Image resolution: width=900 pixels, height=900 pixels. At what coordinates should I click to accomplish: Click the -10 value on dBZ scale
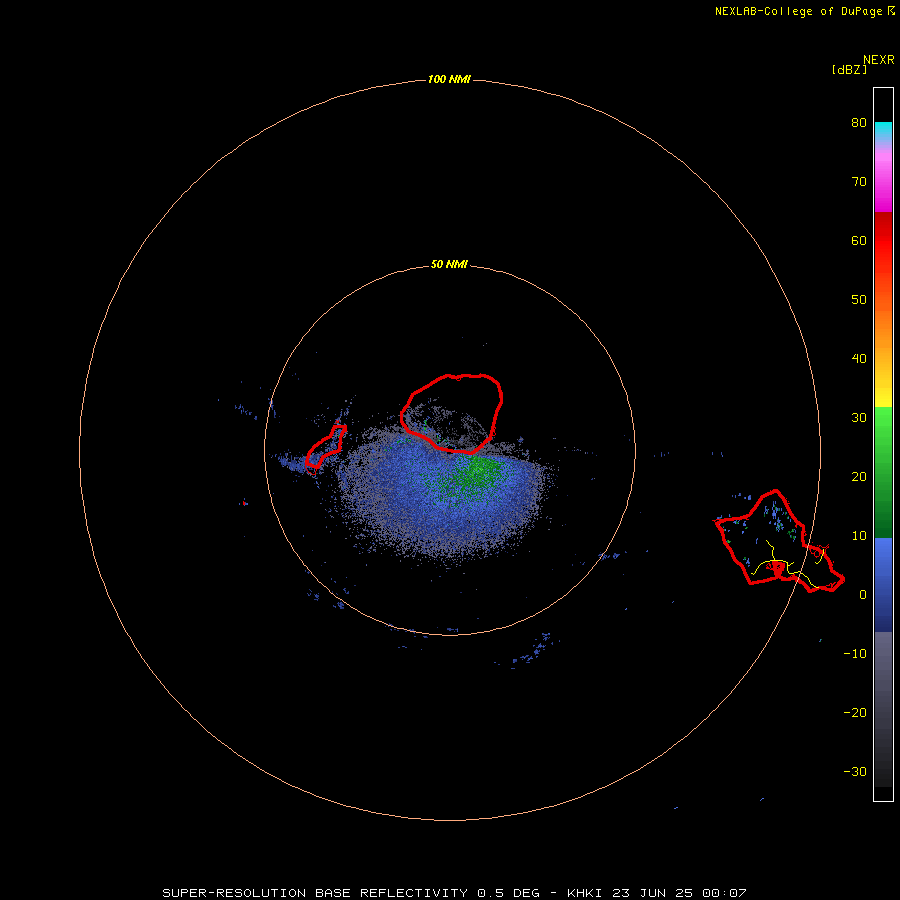click(x=855, y=654)
